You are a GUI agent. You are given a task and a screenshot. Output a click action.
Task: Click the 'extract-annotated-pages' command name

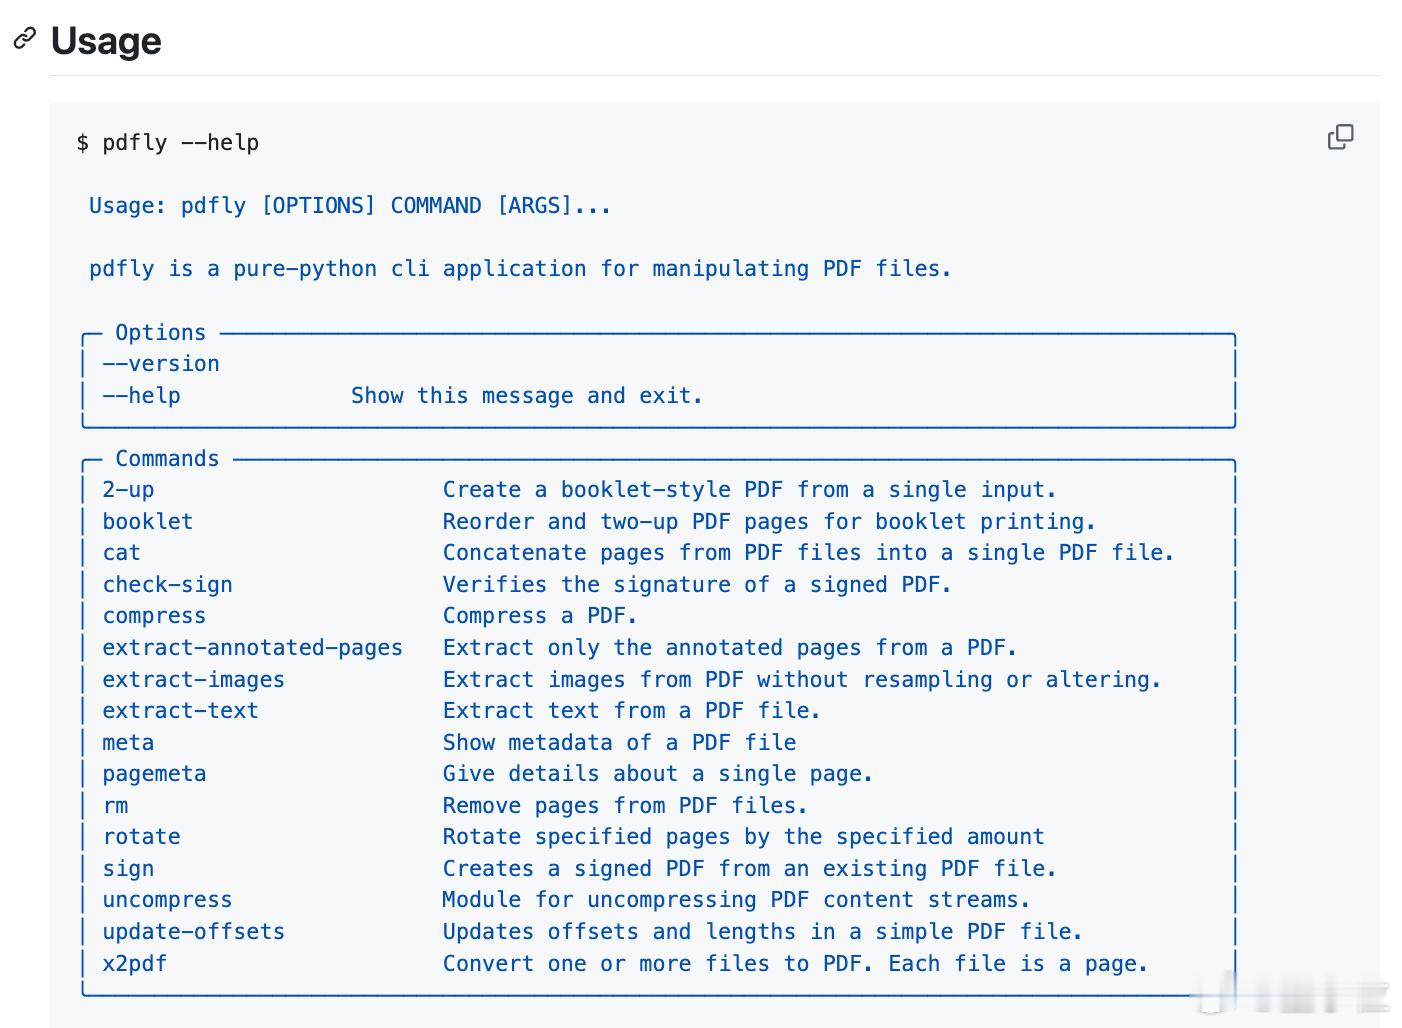click(x=252, y=648)
